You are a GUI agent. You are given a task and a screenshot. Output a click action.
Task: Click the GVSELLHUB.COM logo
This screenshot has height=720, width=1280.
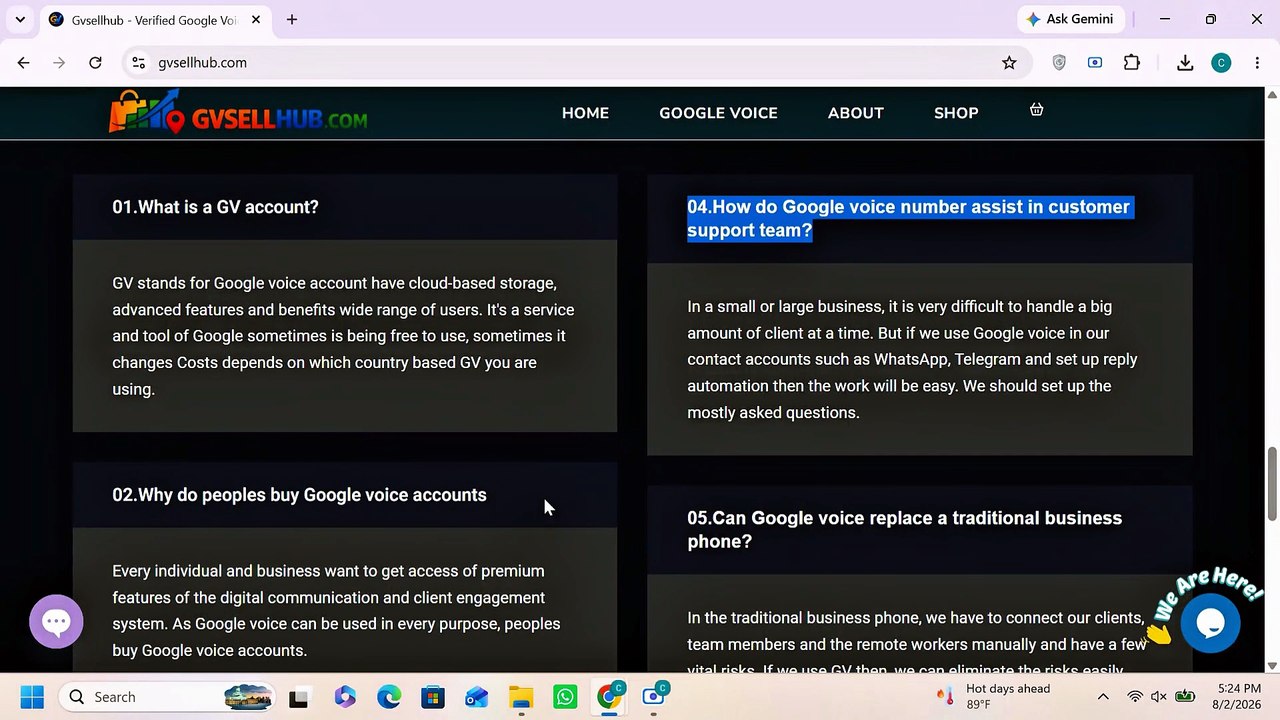238,113
